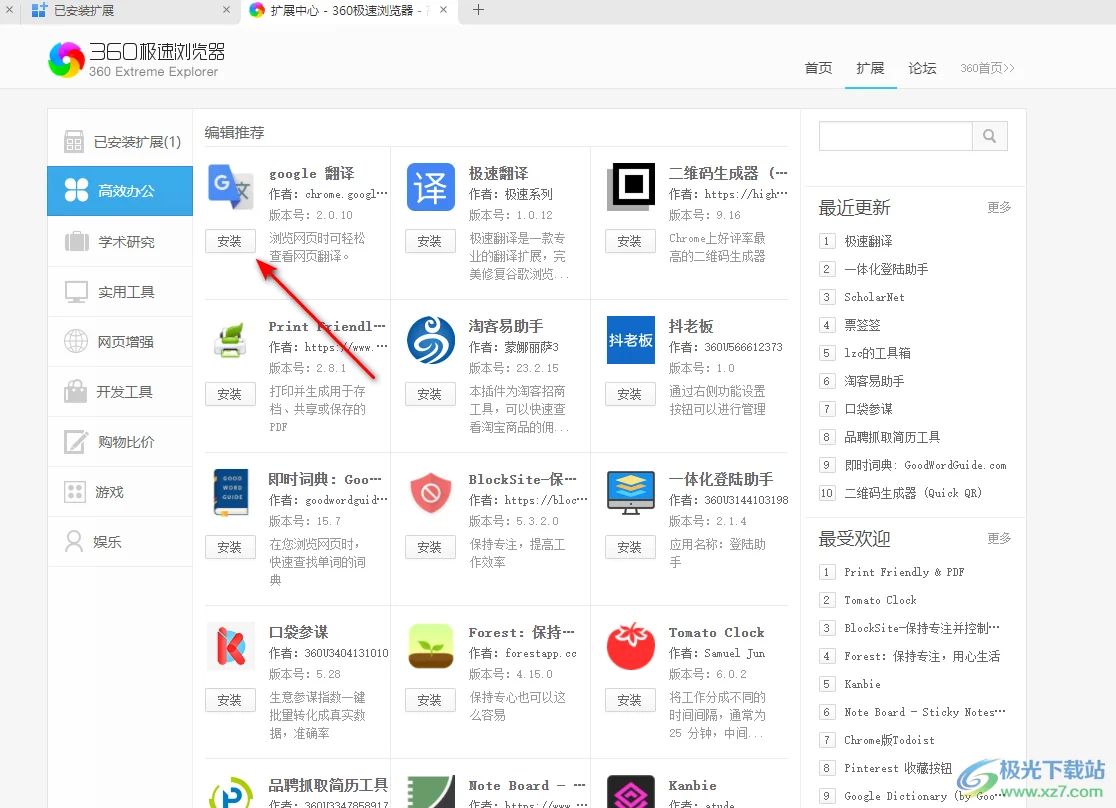Open lzc的工具箱 in recent updates
Screen dimensions: 1116x808
878,353
